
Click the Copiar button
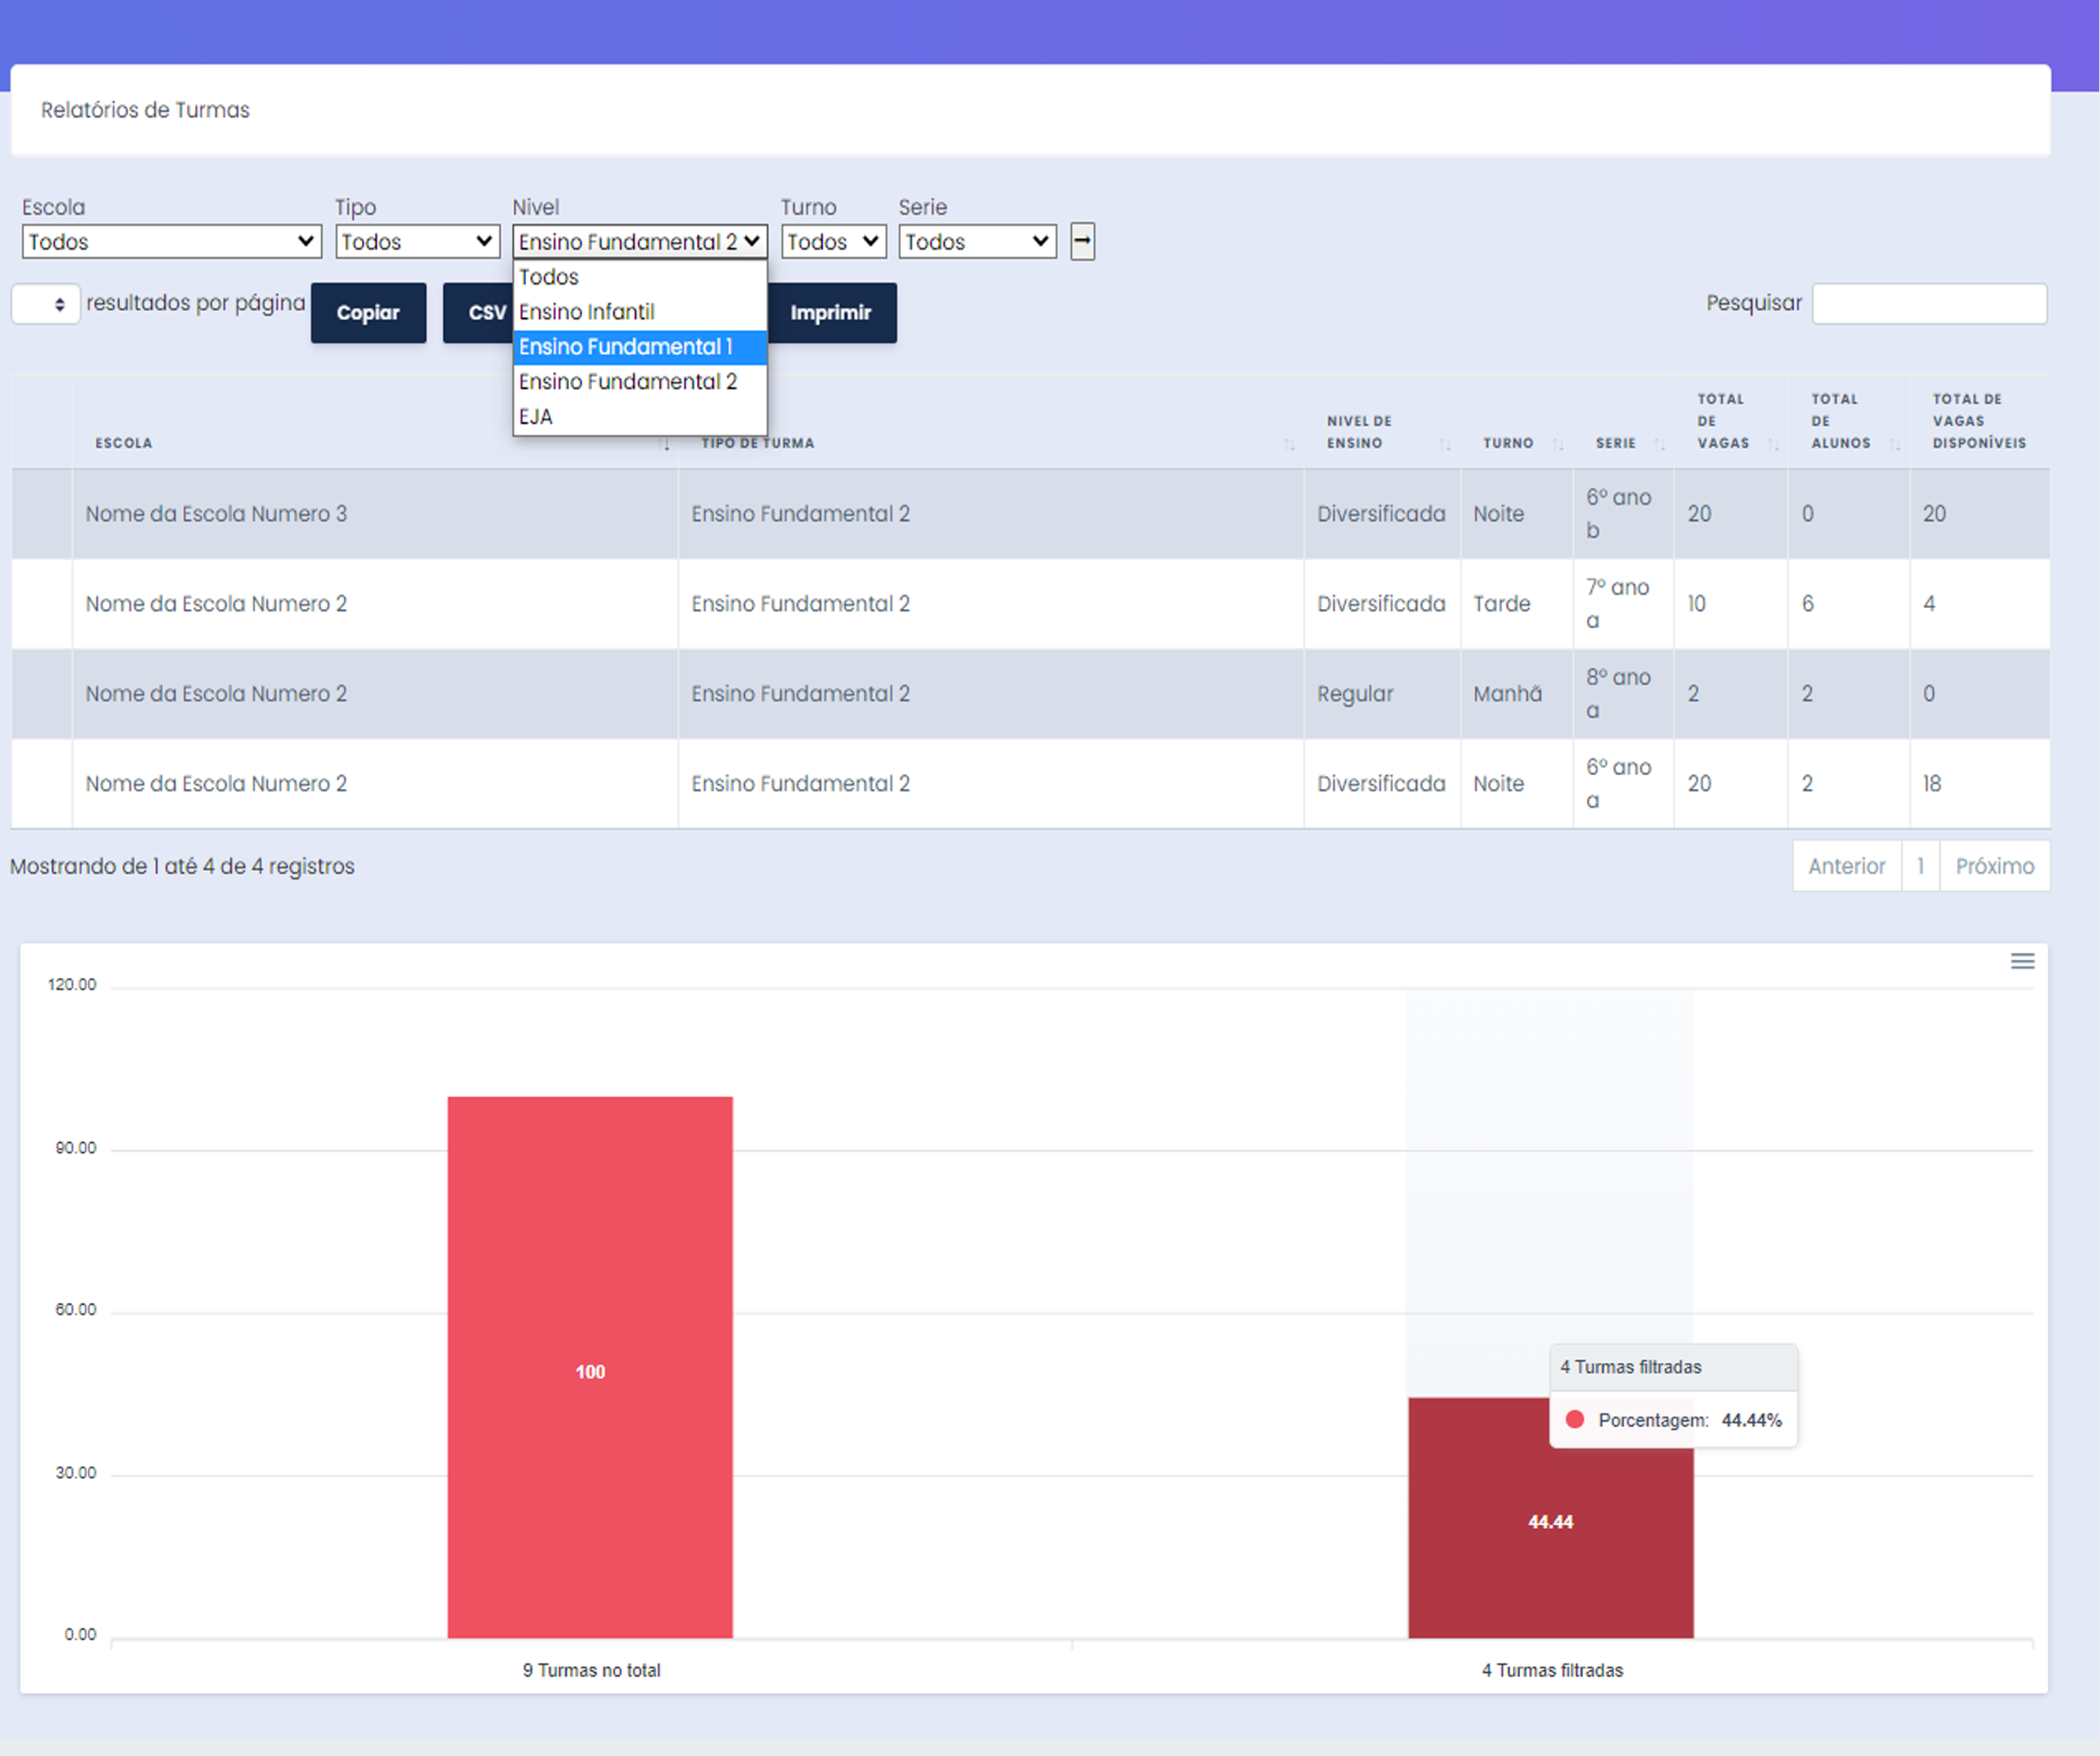point(368,313)
